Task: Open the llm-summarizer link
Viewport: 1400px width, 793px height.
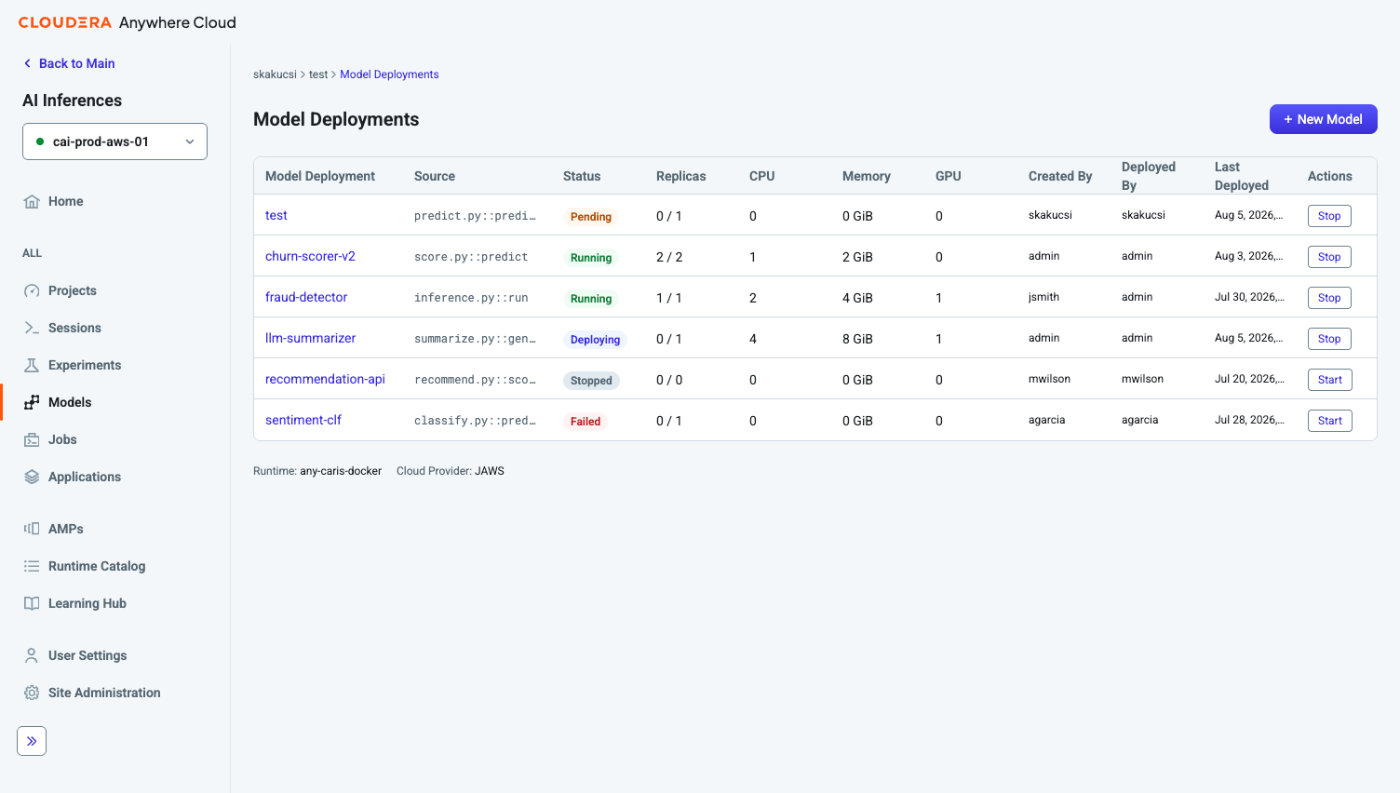Action: click(310, 338)
